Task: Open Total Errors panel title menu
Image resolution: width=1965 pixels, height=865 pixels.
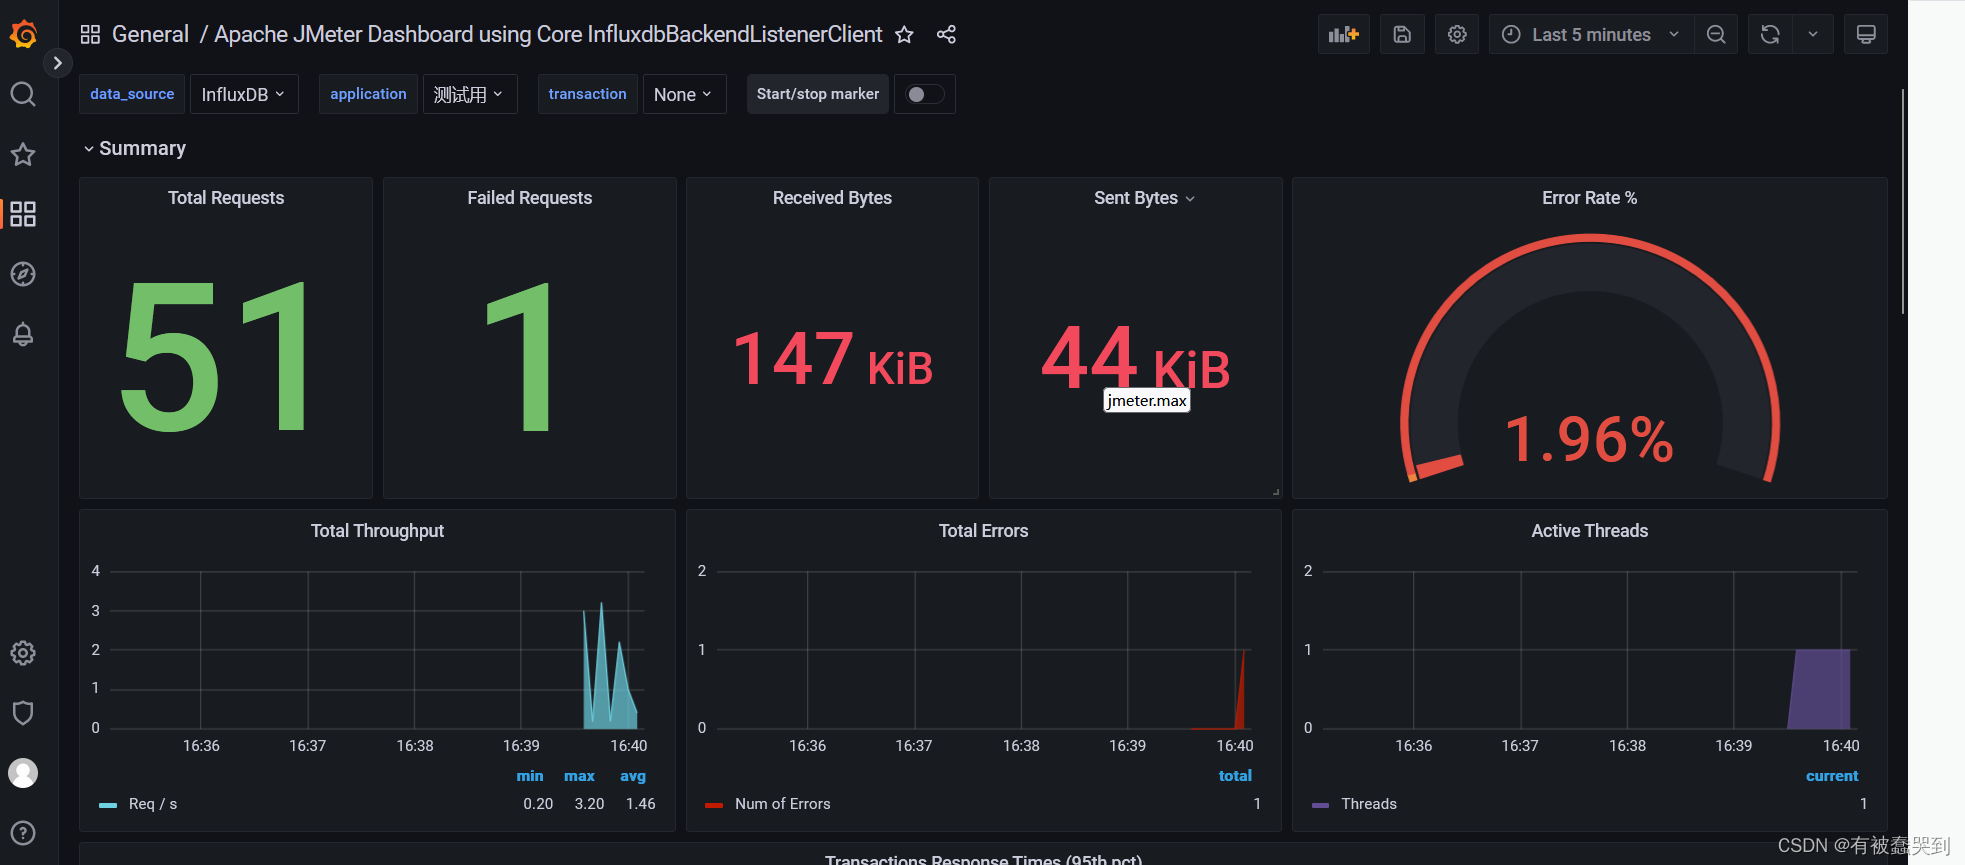Action: (983, 531)
